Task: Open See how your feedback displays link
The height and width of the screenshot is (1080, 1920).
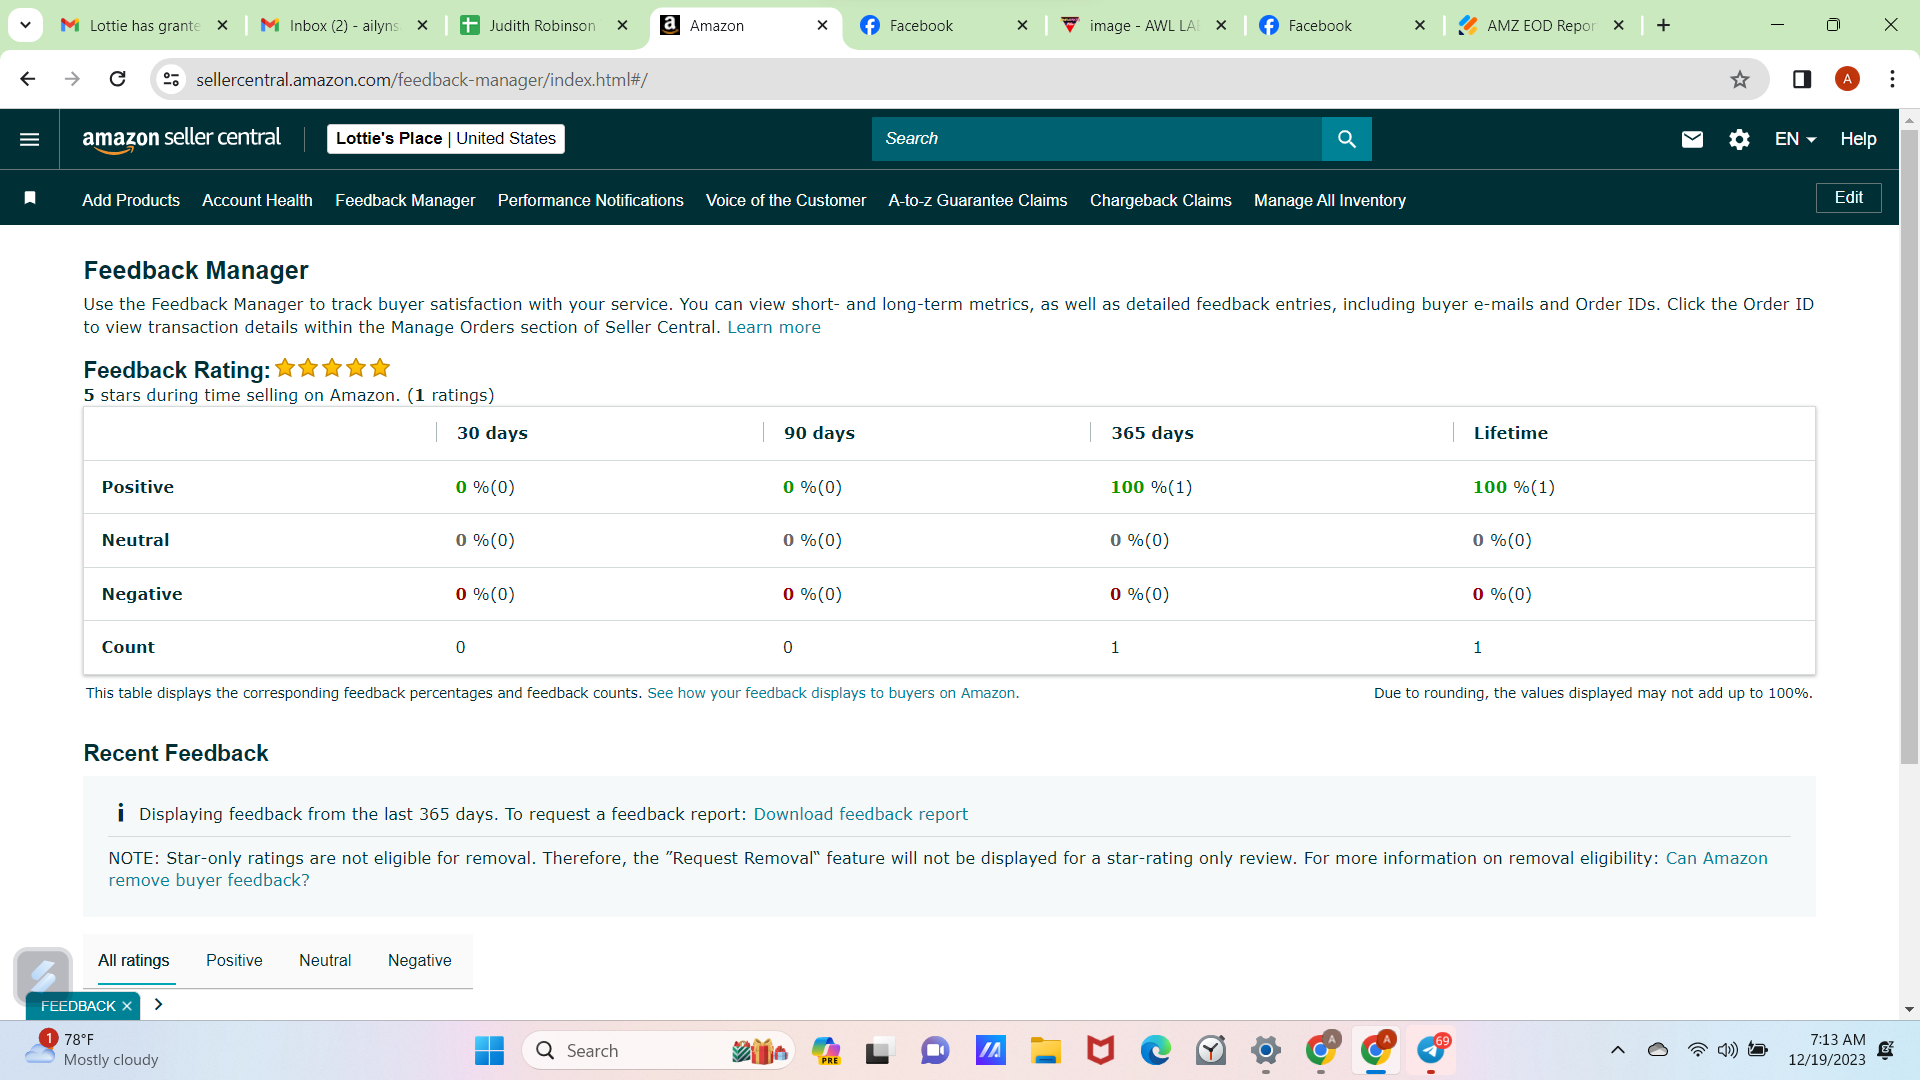Action: (x=833, y=693)
